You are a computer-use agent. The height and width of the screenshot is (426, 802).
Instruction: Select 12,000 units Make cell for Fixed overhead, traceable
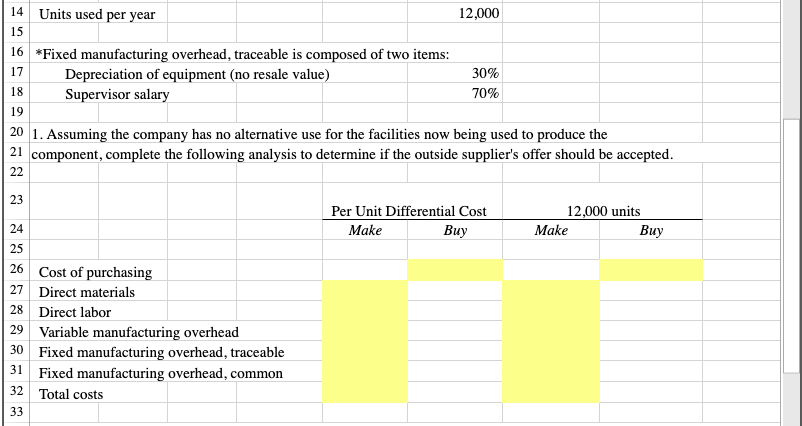551,351
